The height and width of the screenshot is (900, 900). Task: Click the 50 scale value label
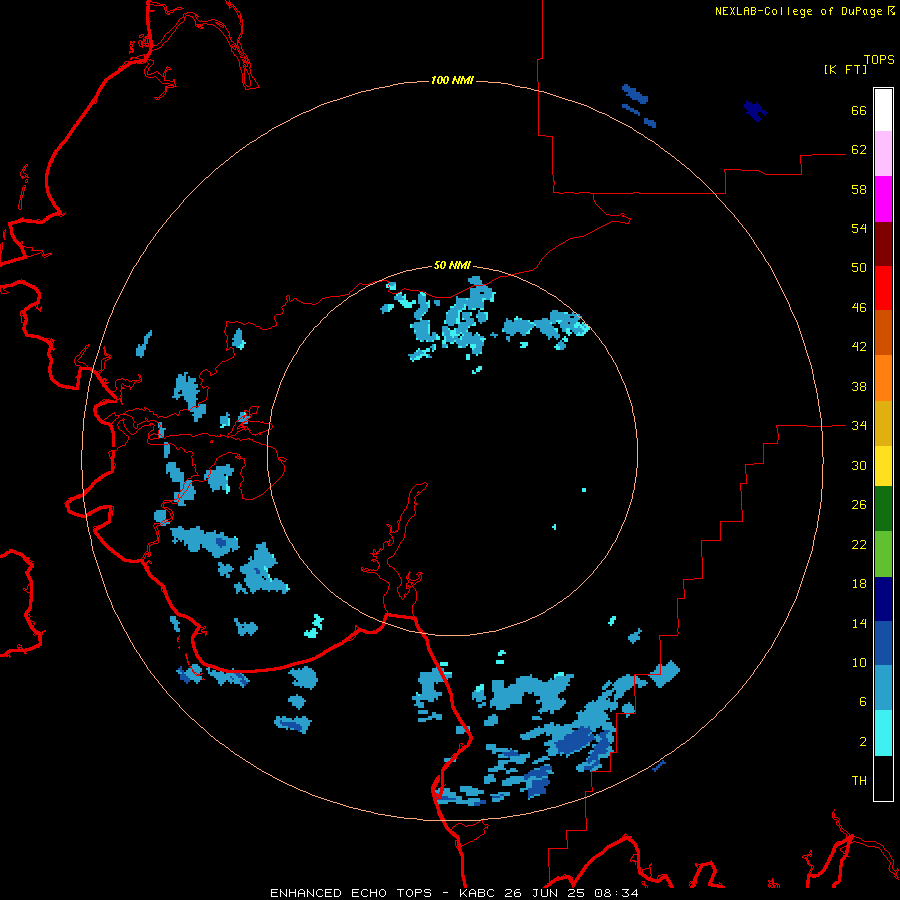(859, 268)
